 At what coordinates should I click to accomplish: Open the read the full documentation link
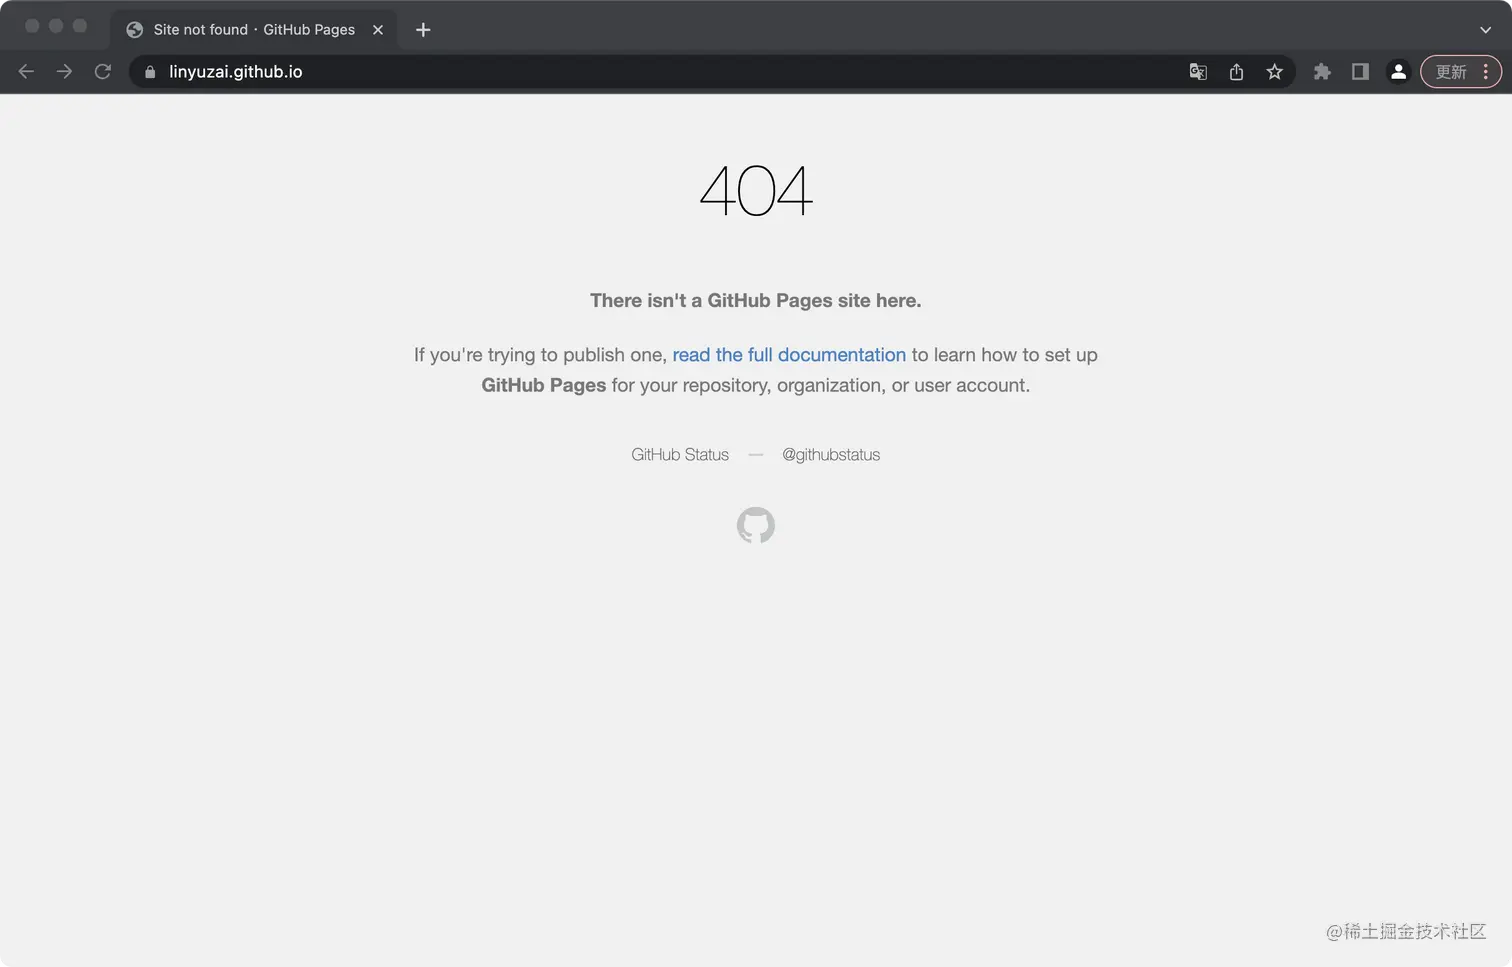pyautogui.click(x=789, y=355)
